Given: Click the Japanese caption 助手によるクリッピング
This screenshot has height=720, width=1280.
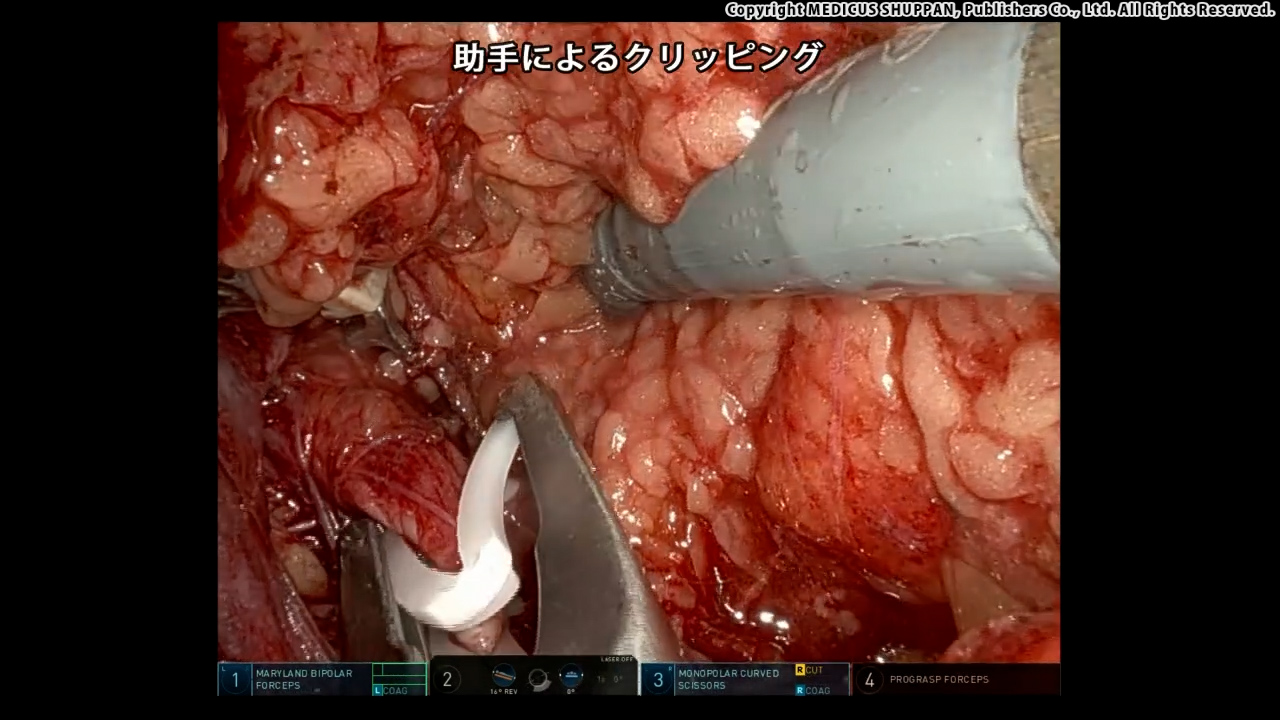Looking at the screenshot, I should 638,57.
